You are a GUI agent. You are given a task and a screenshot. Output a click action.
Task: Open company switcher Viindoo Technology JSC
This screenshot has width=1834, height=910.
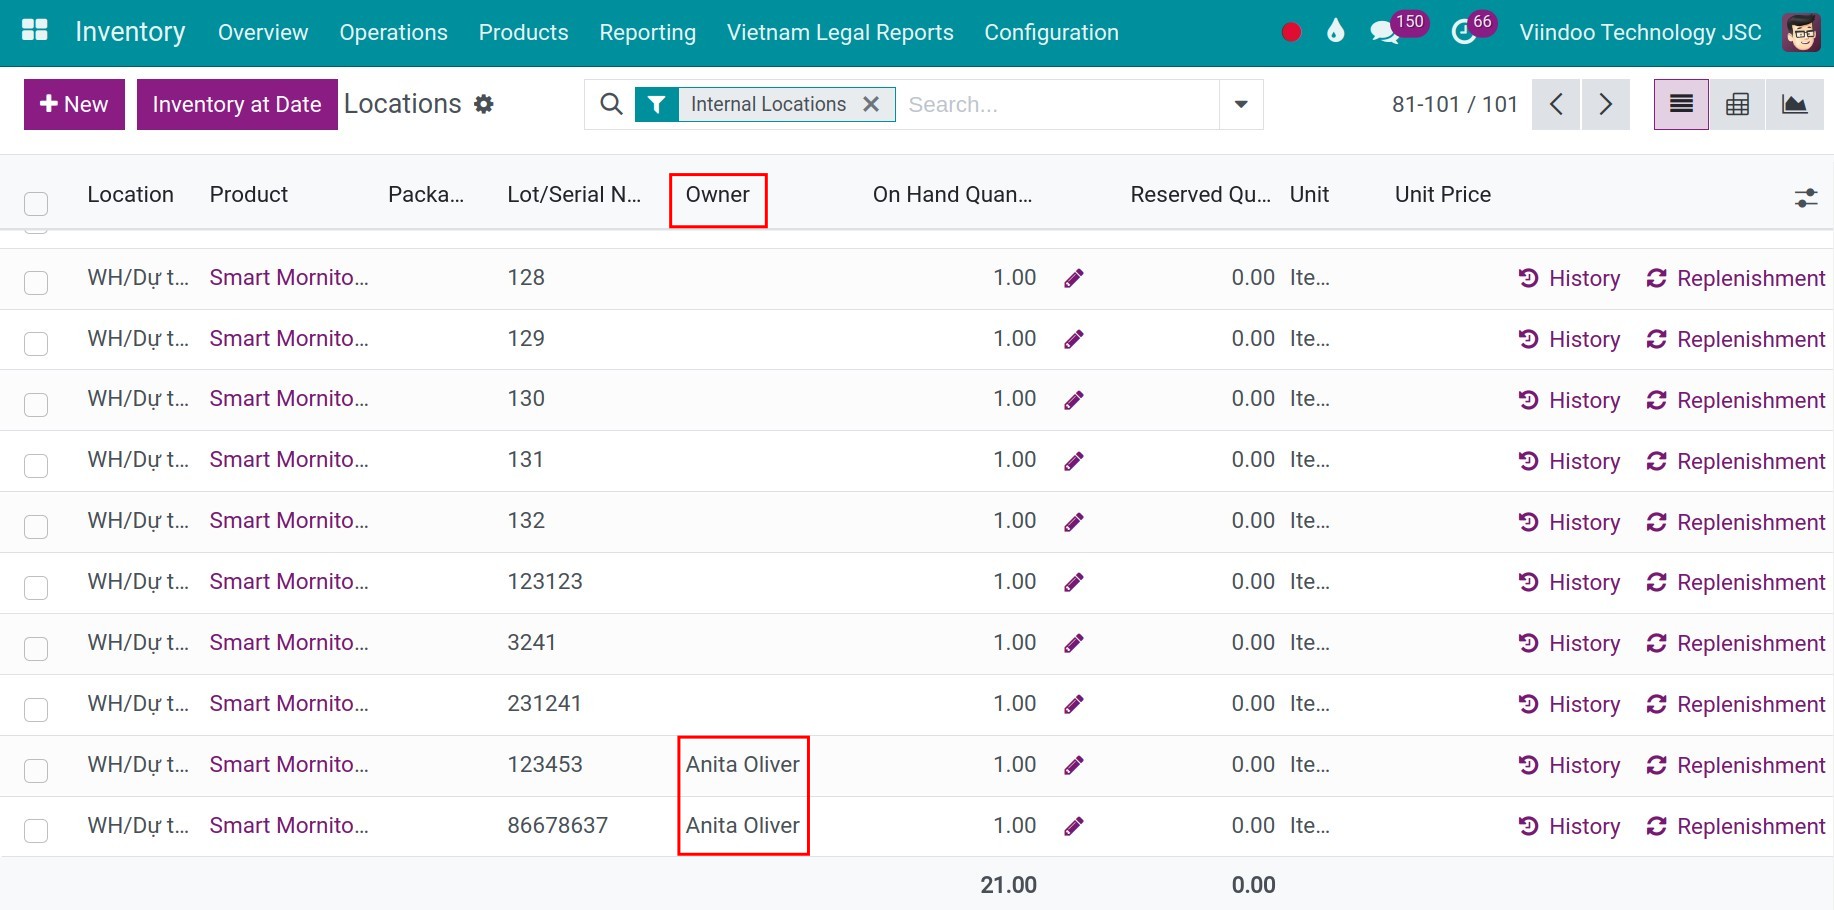(x=1640, y=32)
